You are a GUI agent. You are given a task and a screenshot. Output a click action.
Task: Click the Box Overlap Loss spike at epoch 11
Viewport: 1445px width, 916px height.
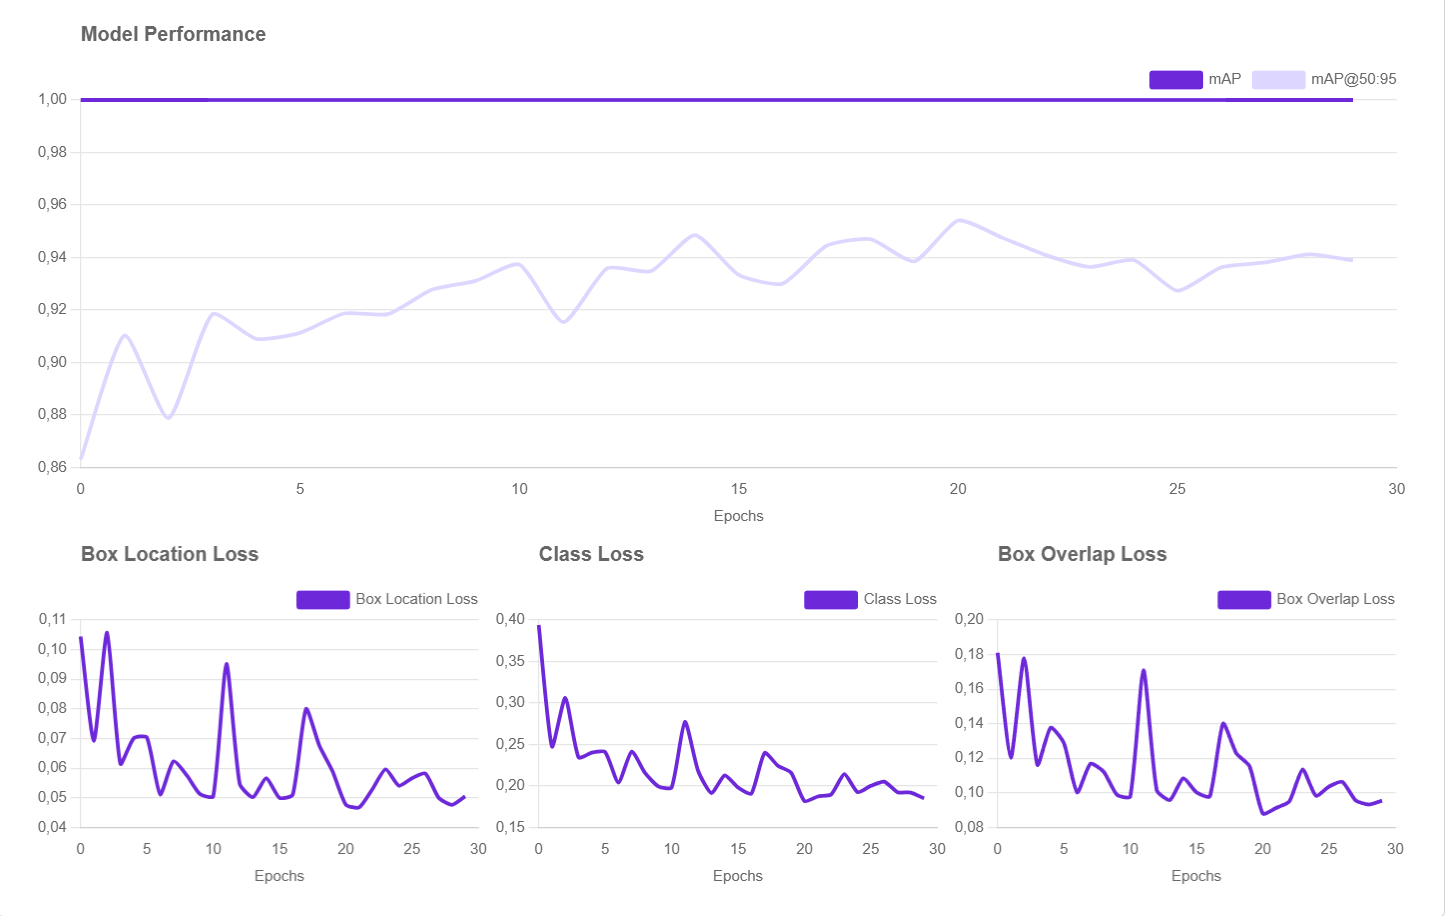coord(1143,670)
